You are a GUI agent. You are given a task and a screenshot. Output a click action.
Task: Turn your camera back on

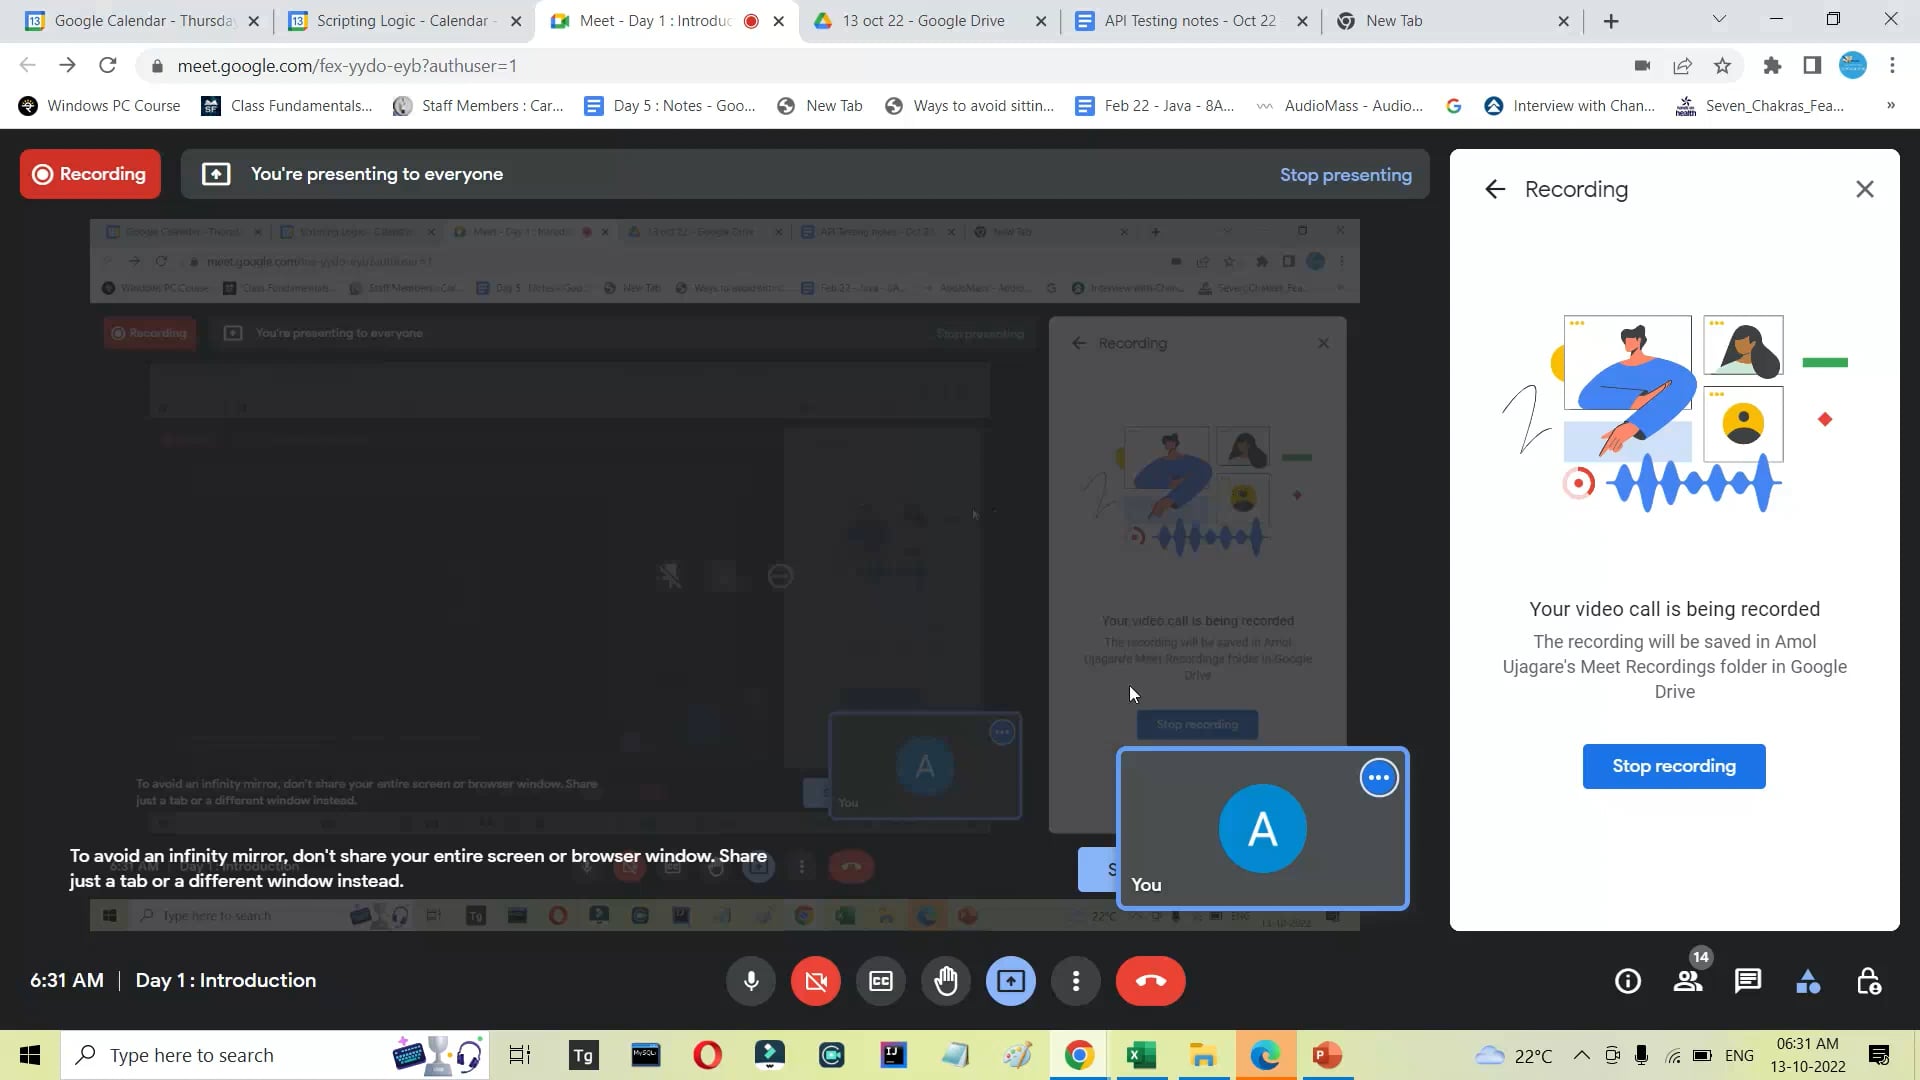tap(815, 981)
